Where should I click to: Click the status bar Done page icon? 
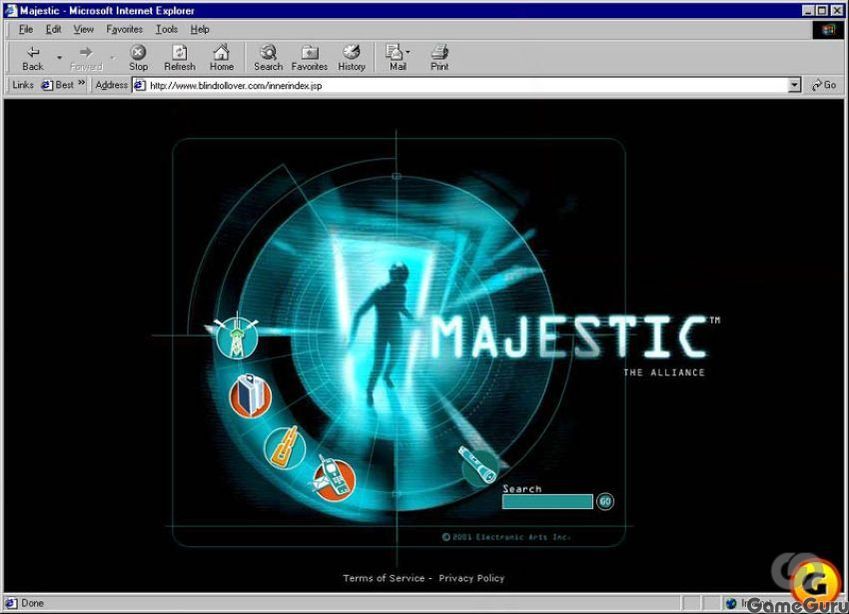[11, 603]
